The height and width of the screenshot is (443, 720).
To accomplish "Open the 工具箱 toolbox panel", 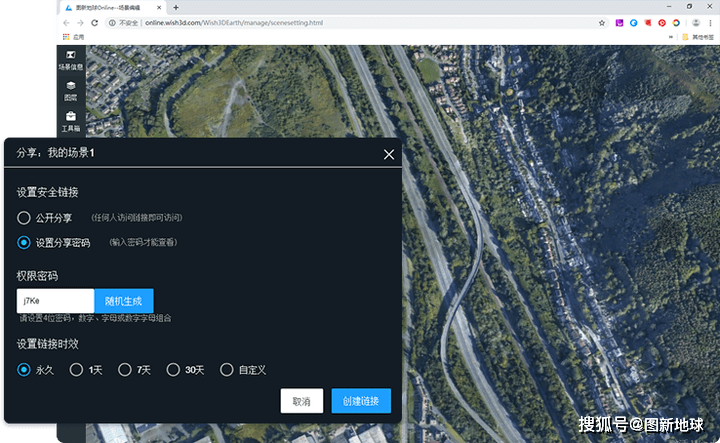I will coord(70,121).
